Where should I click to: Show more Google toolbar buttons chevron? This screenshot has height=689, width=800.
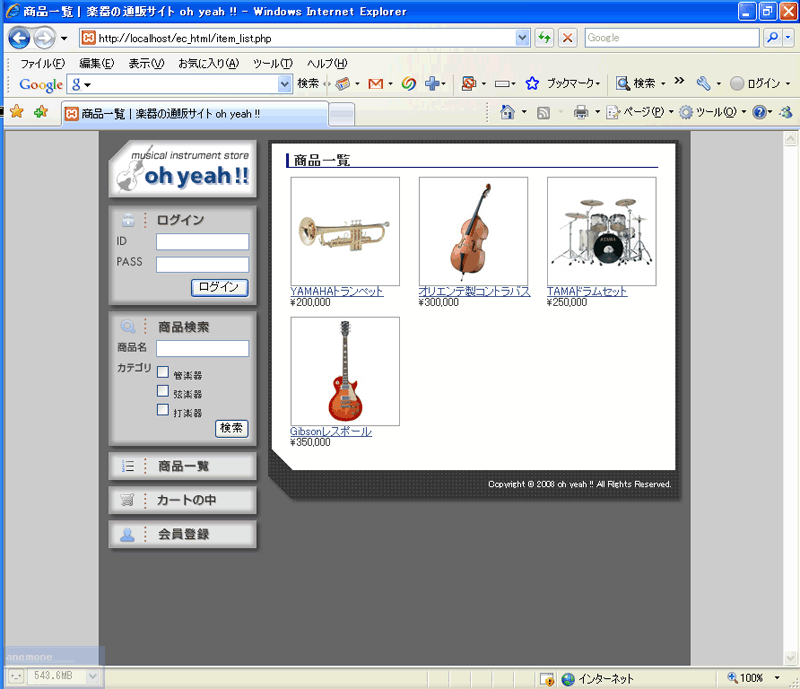(x=679, y=81)
